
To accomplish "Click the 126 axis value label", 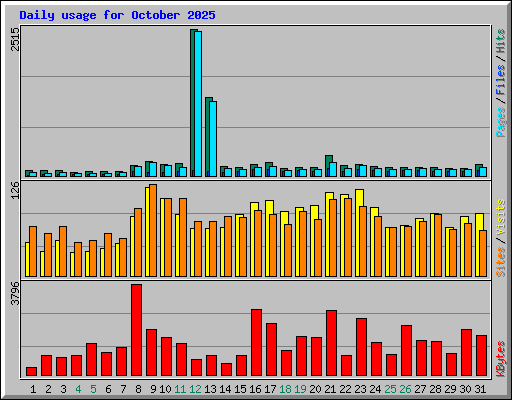I will [x=15, y=190].
